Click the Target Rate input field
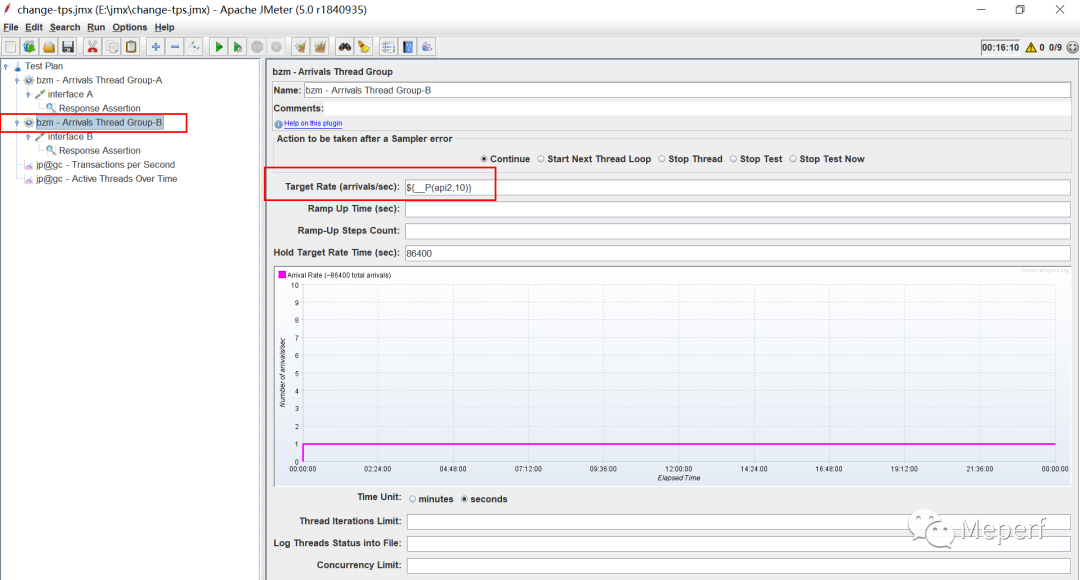This screenshot has height=580, width=1080. coord(738,187)
